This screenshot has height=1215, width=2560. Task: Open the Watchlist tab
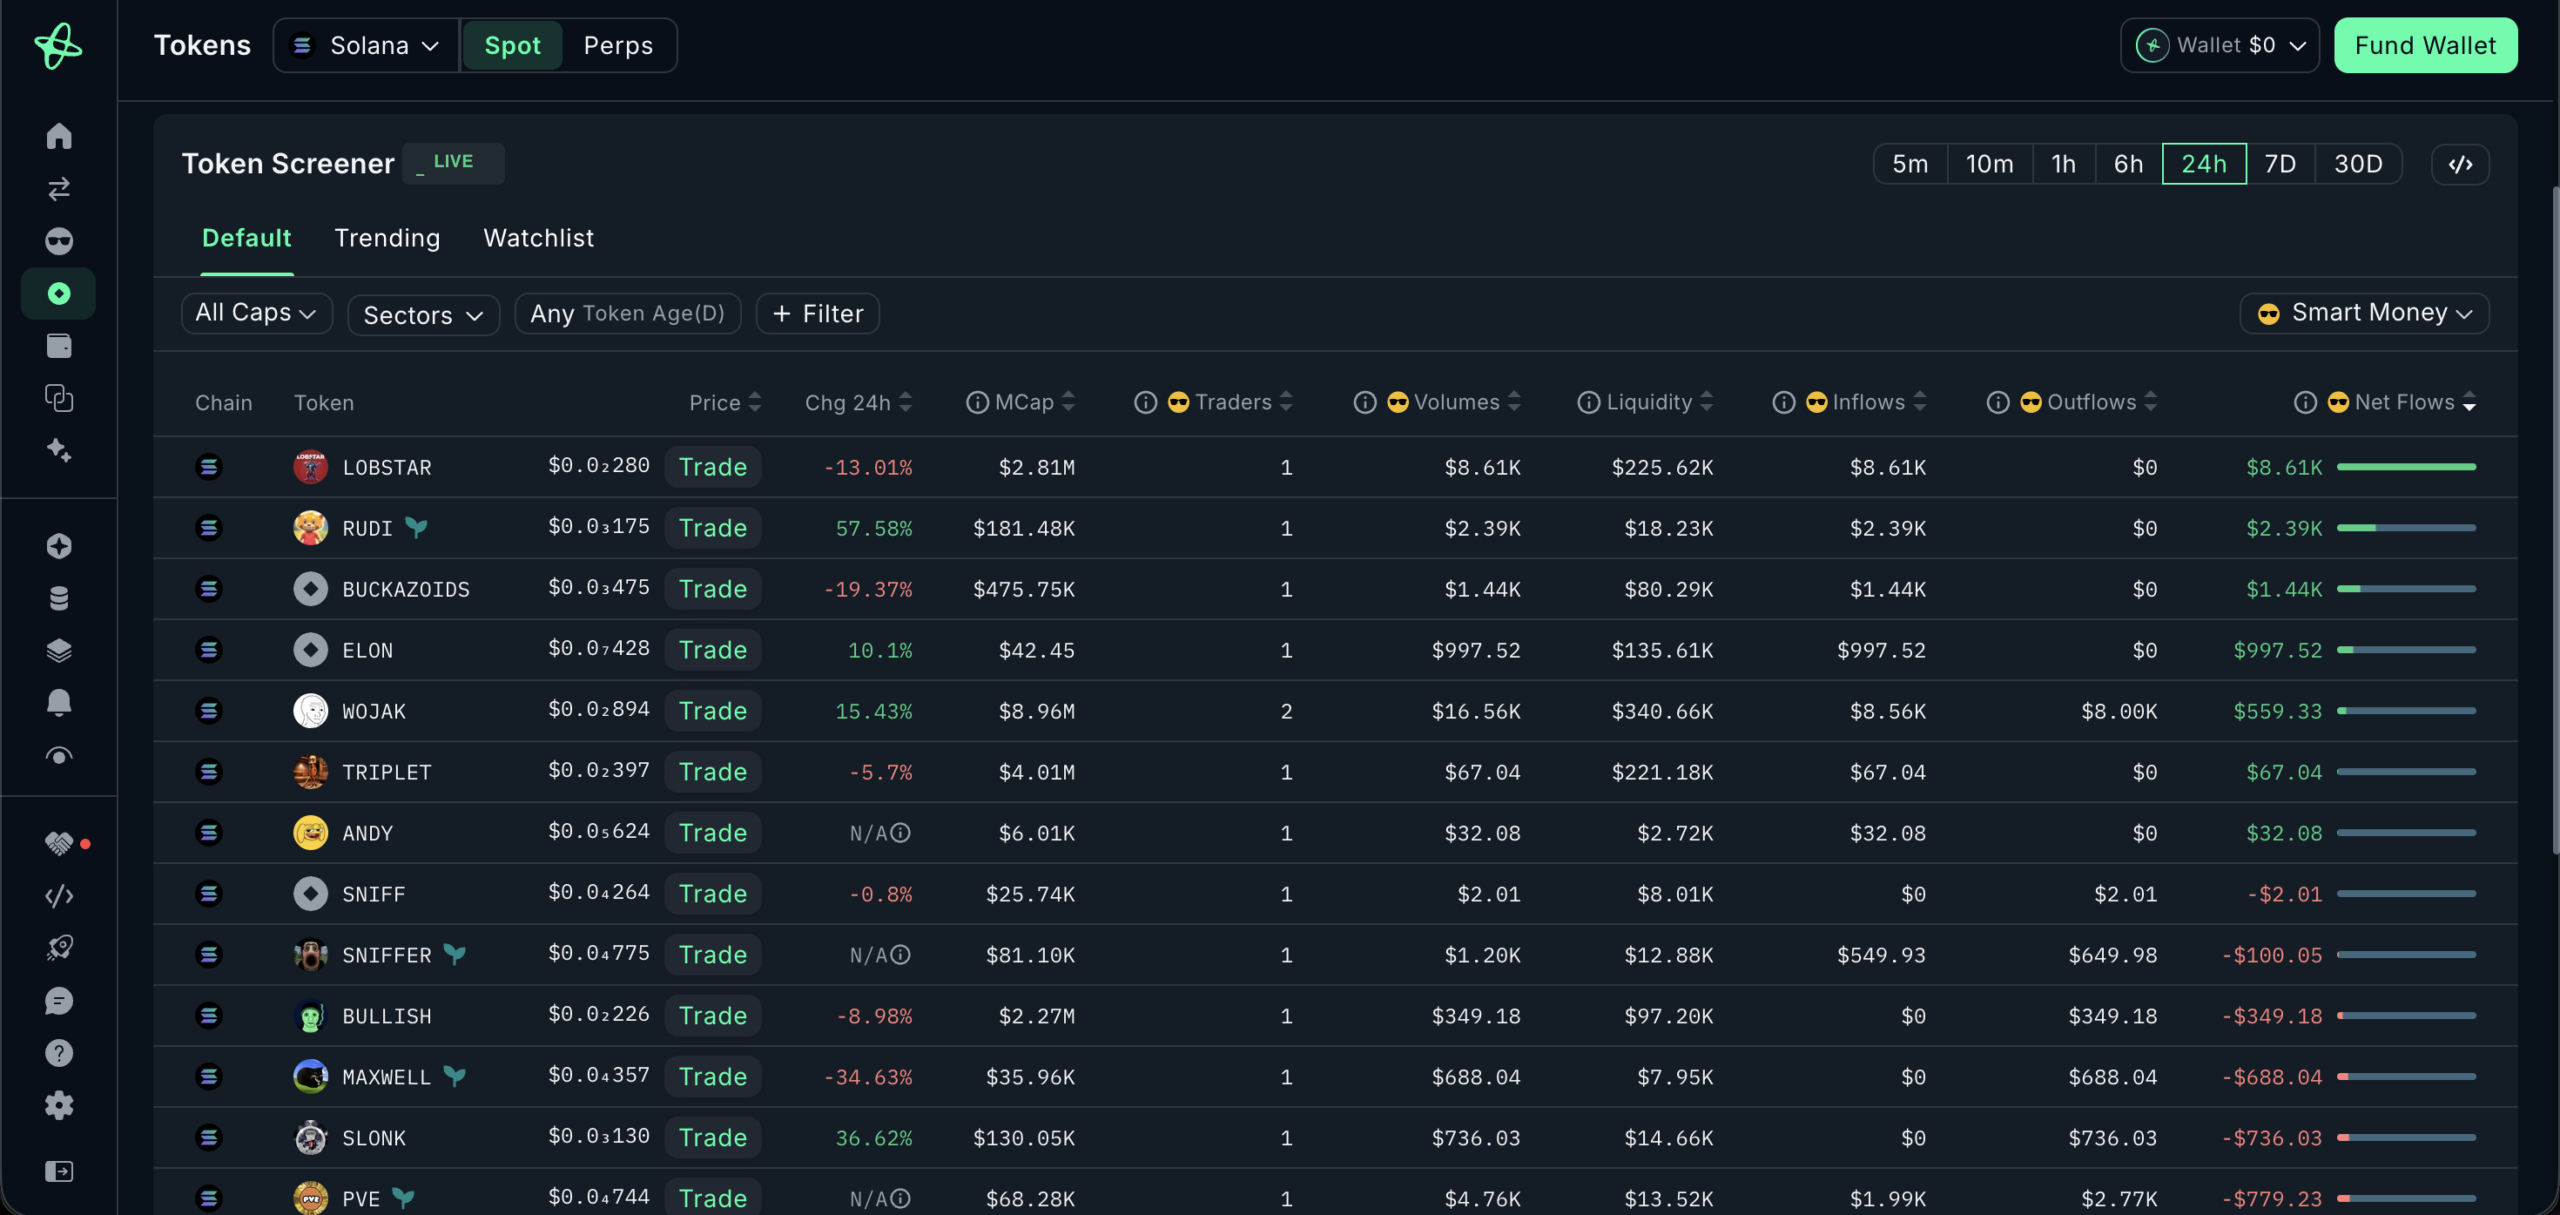click(x=538, y=238)
